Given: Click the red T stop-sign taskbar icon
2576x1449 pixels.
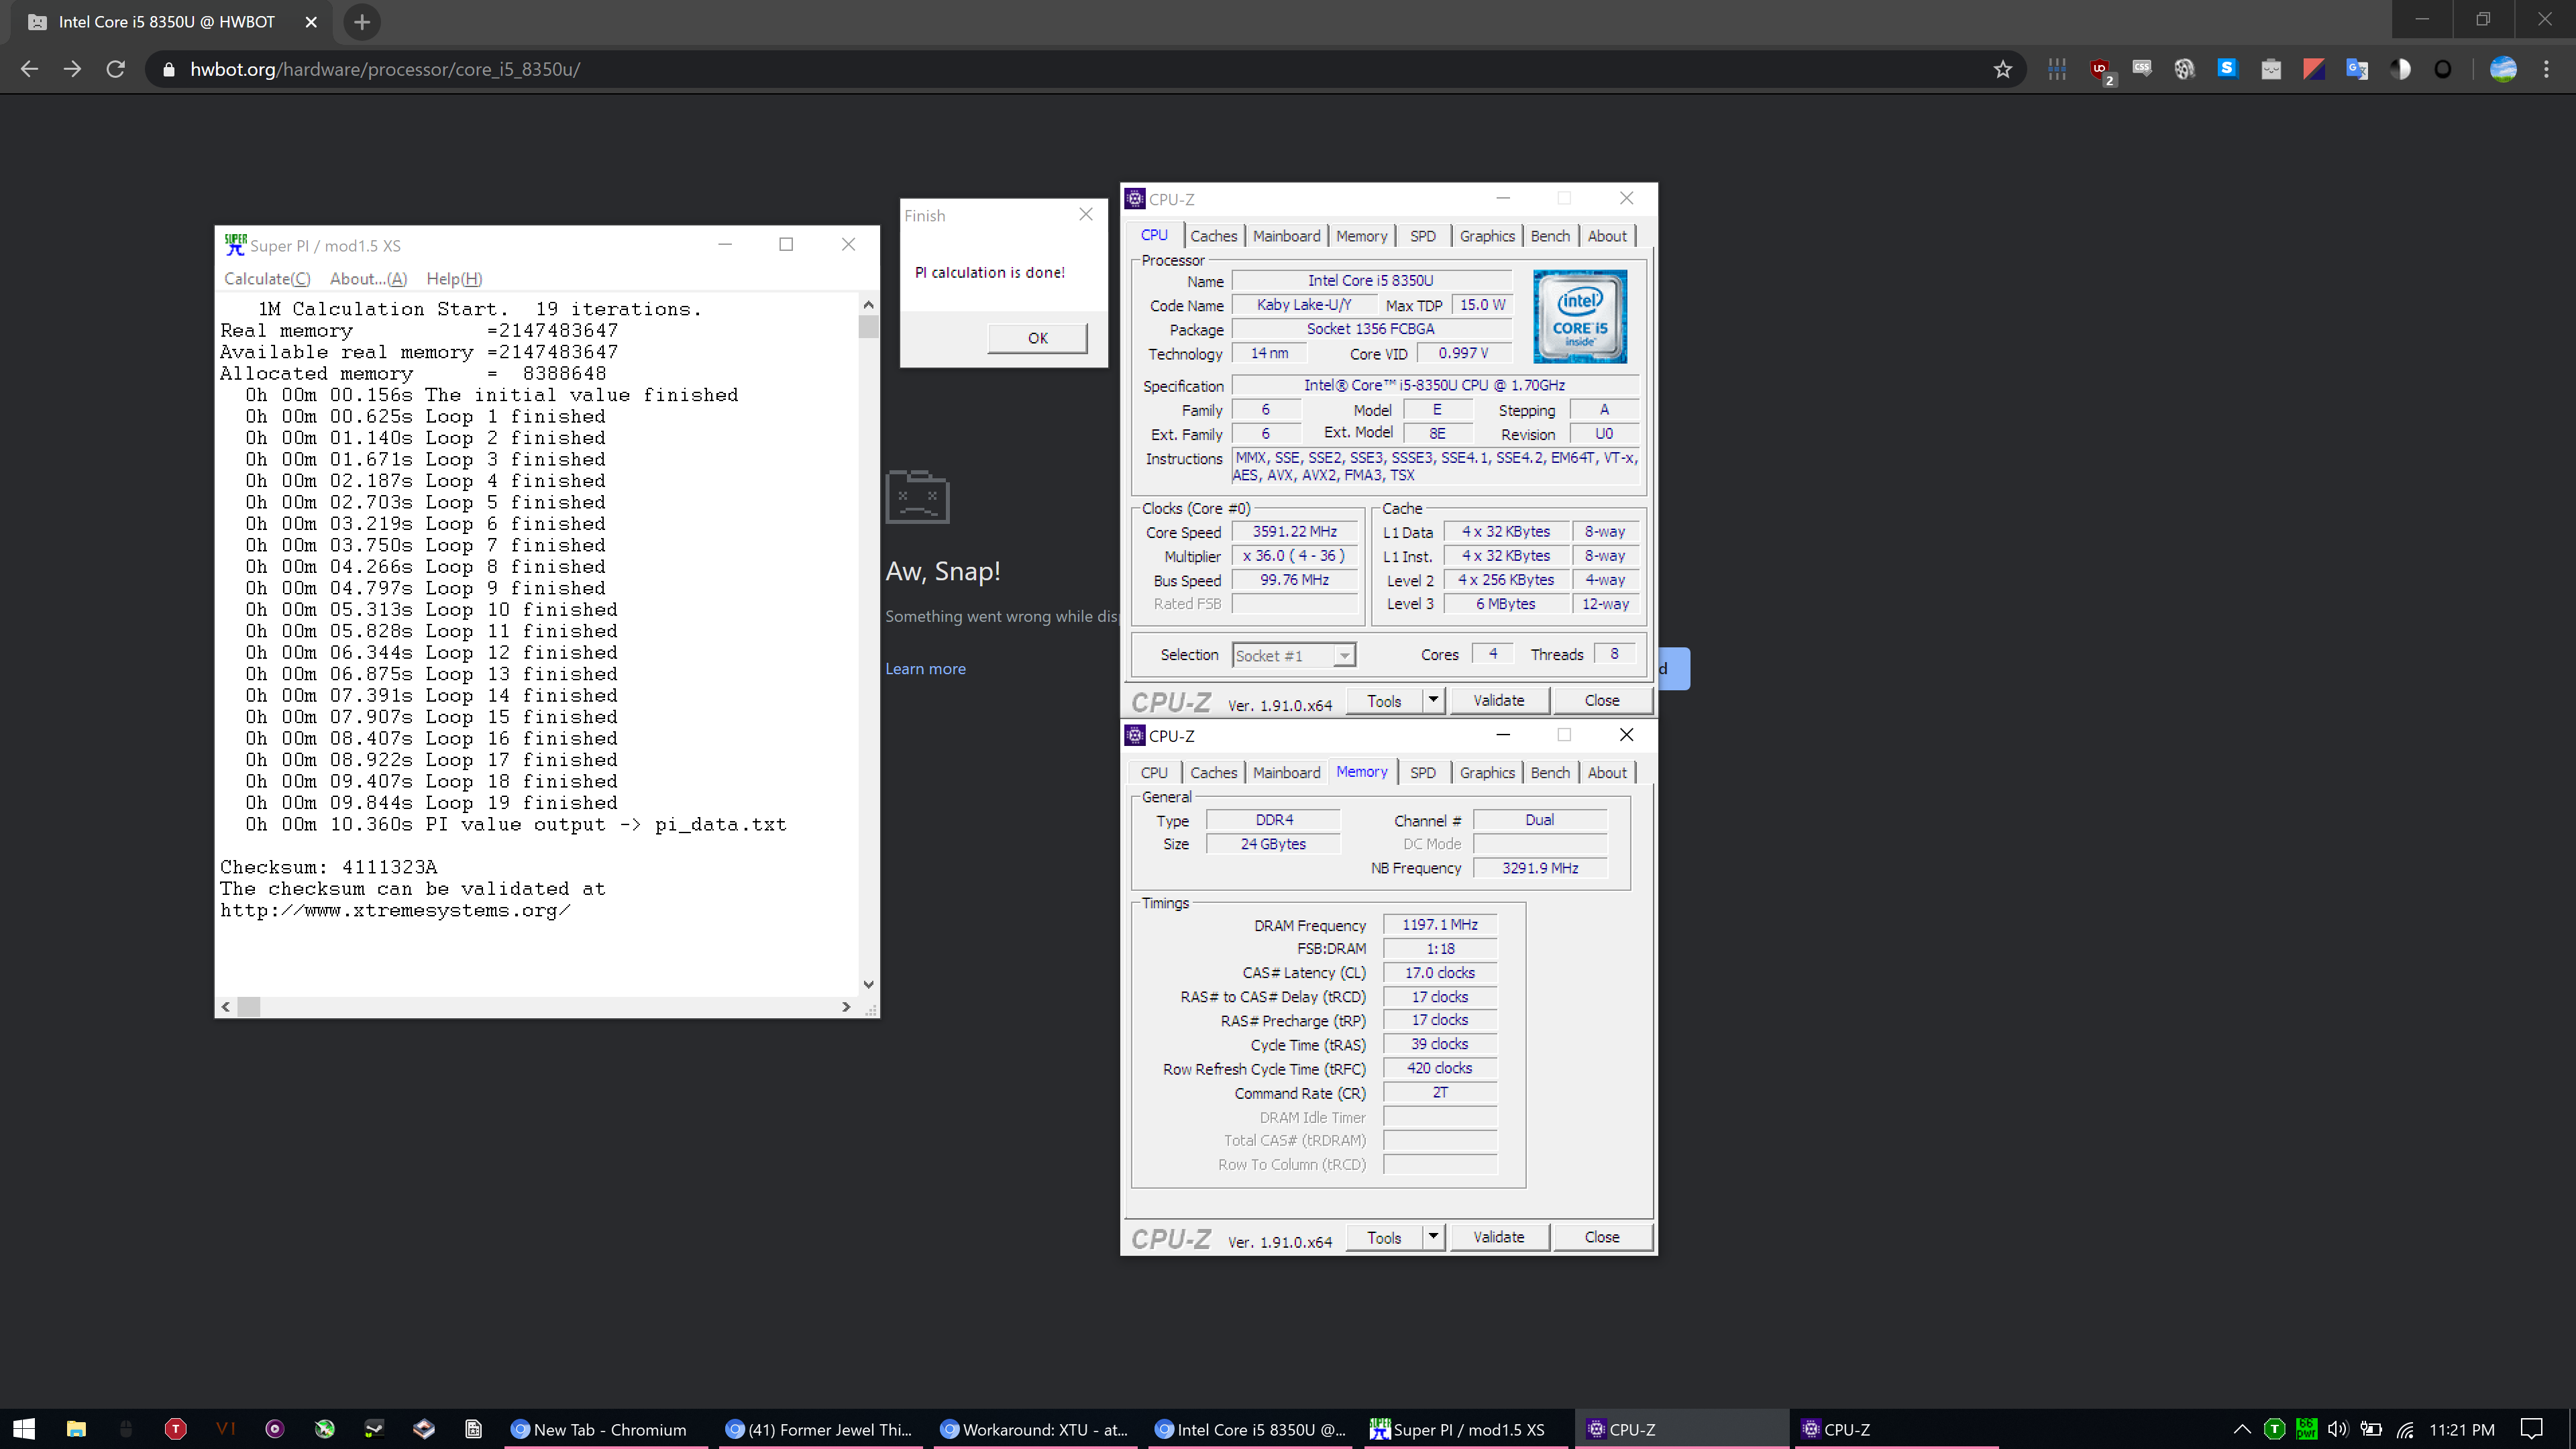Looking at the screenshot, I should pos(175,1429).
